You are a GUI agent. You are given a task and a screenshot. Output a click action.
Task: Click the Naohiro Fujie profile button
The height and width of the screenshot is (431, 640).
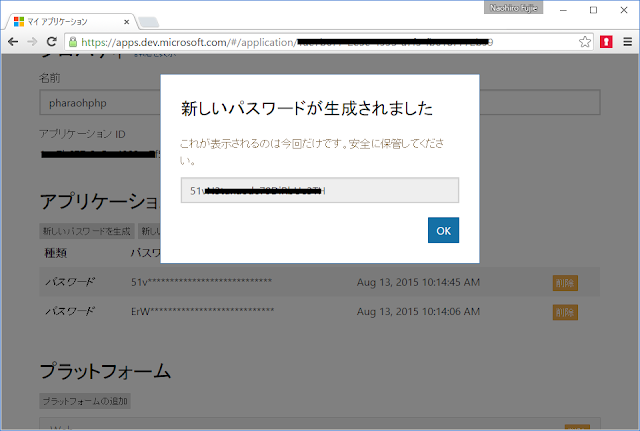513,8
